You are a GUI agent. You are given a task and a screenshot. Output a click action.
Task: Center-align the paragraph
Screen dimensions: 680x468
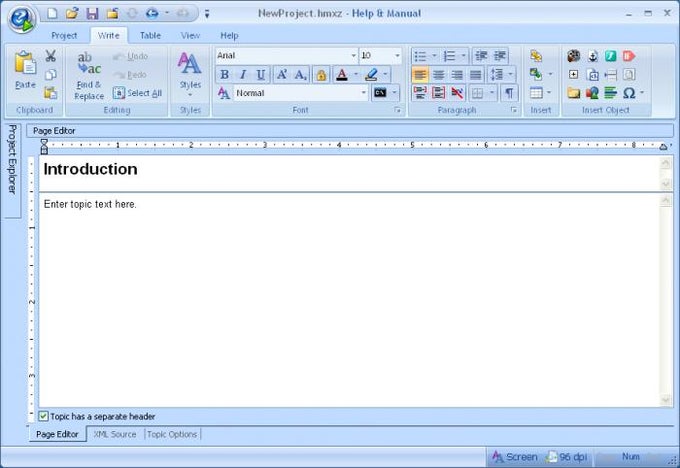click(438, 75)
